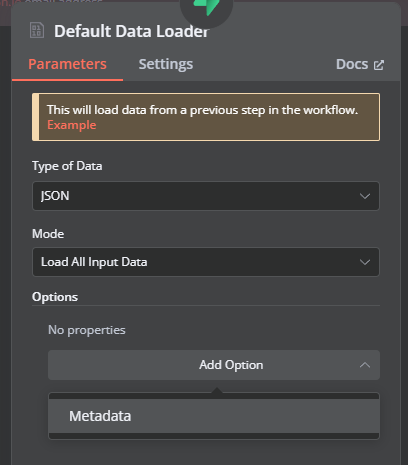Open the Docs link

tap(360, 64)
